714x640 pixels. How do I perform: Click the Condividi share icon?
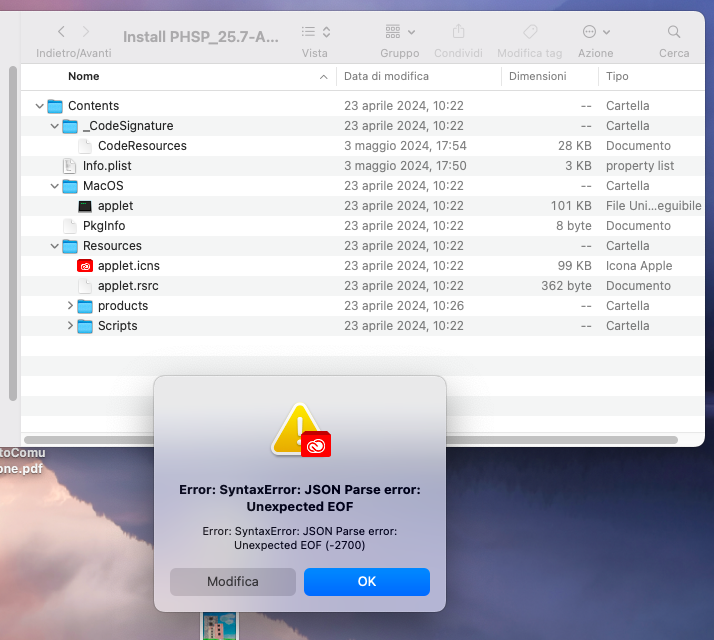pyautogui.click(x=459, y=32)
